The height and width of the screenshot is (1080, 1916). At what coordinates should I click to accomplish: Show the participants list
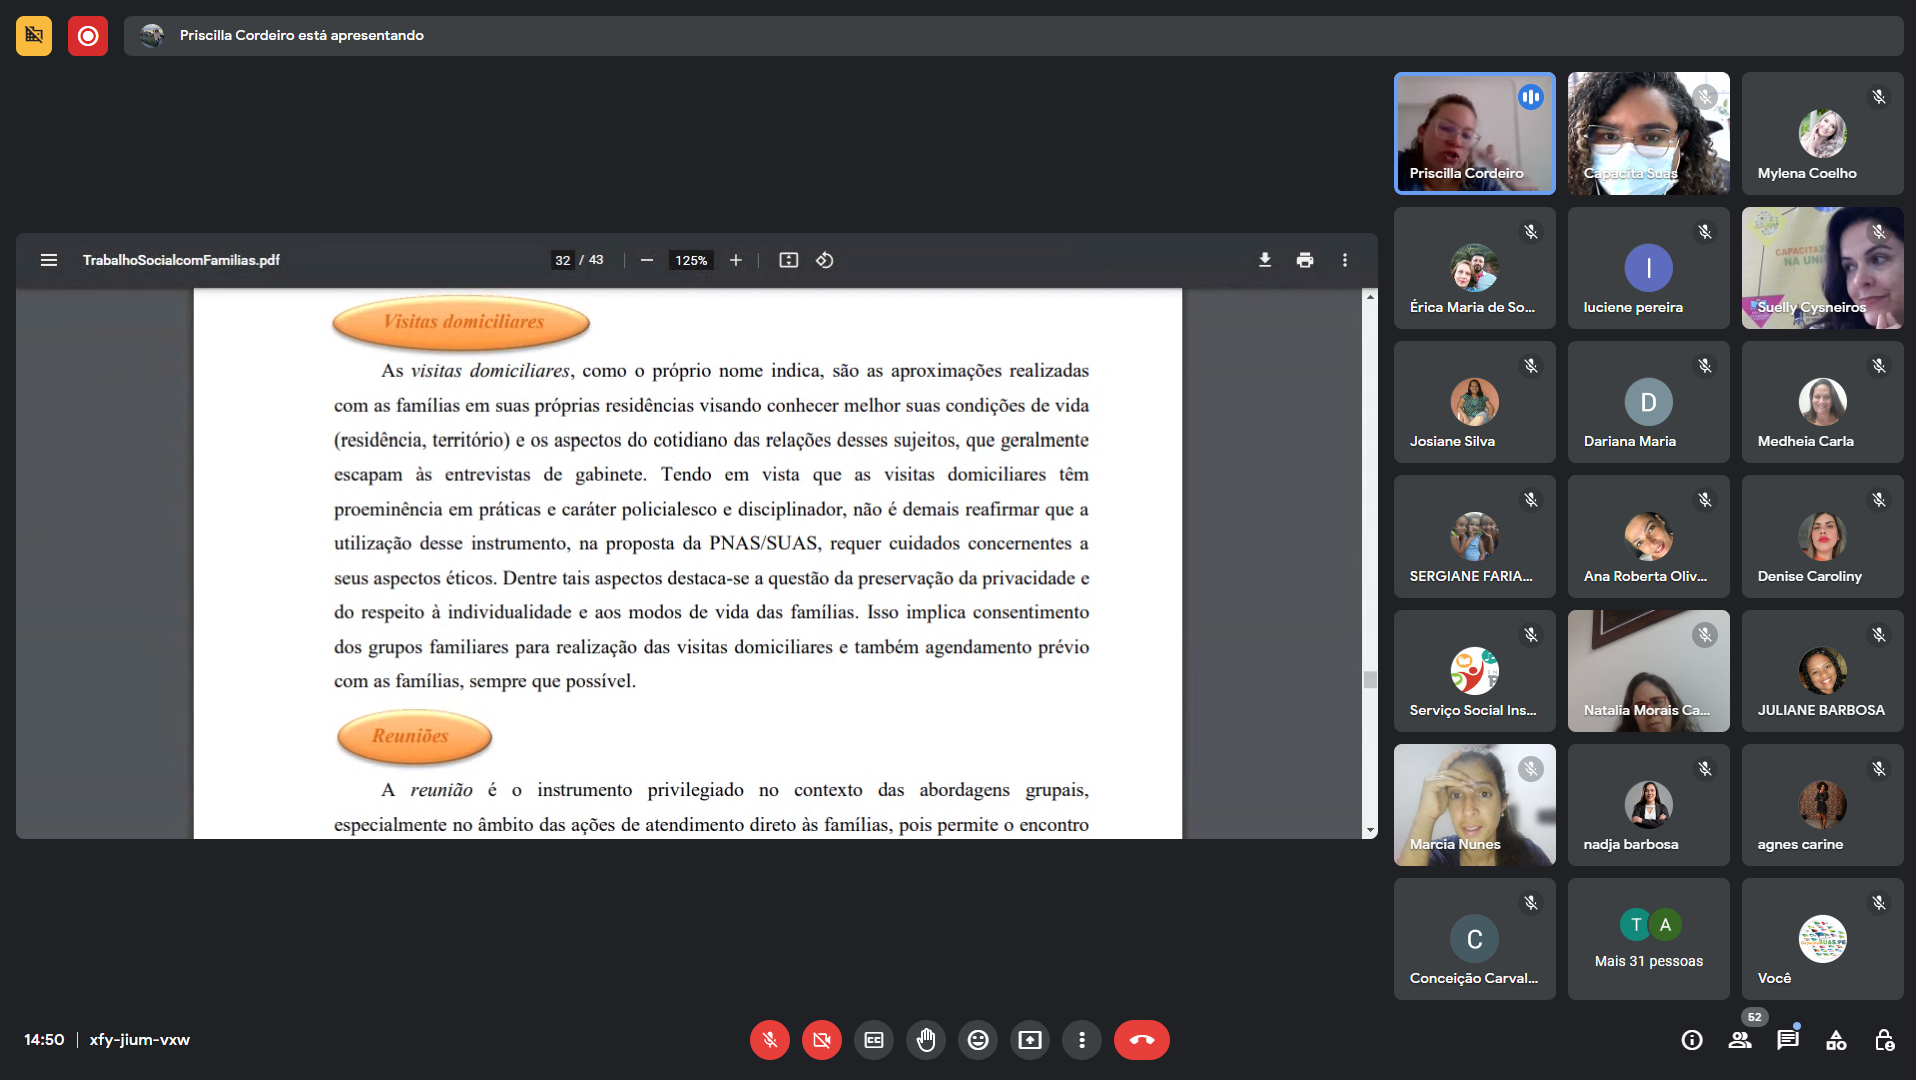(1740, 1040)
